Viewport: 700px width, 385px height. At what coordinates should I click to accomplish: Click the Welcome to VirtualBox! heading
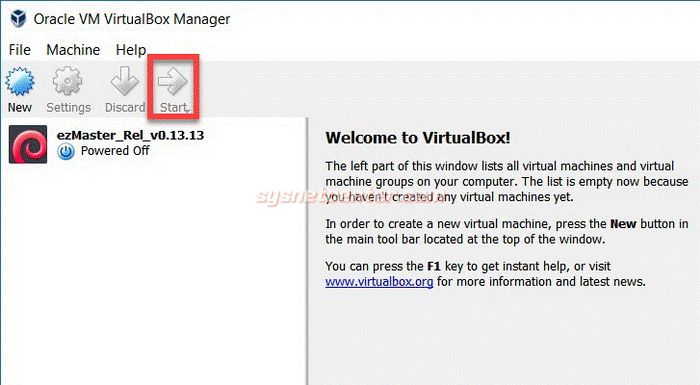[417, 138]
